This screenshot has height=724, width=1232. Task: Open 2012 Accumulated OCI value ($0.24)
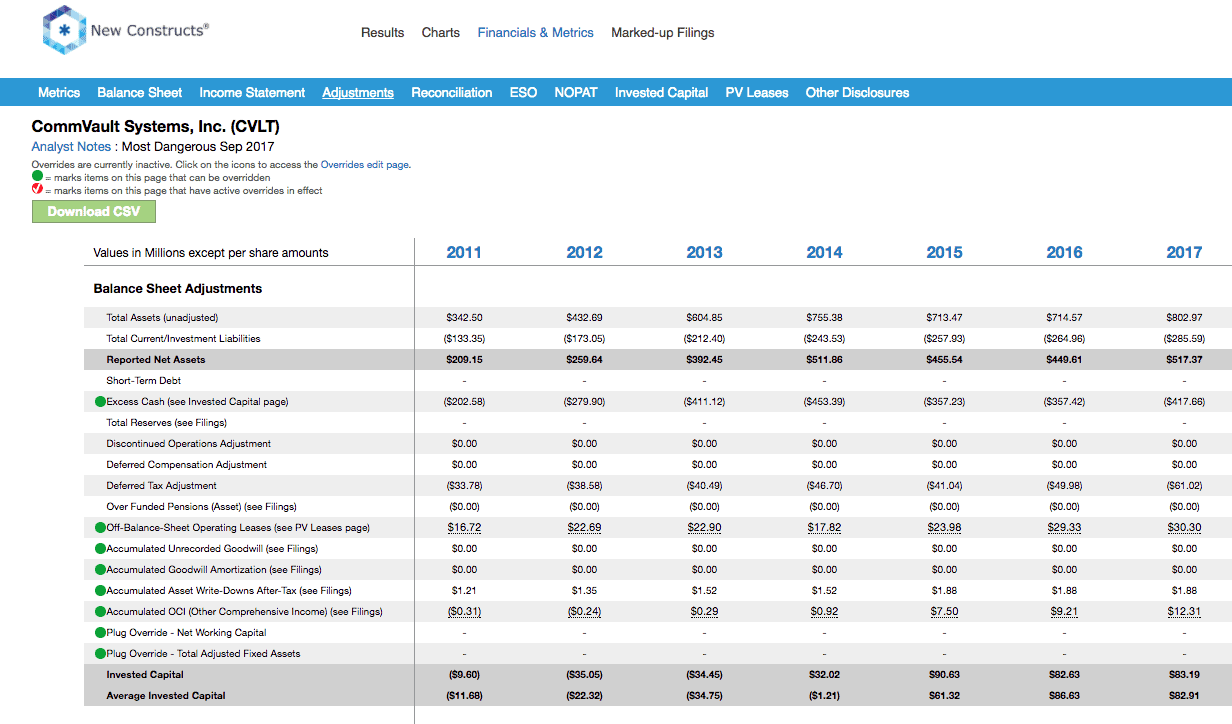click(x=585, y=612)
